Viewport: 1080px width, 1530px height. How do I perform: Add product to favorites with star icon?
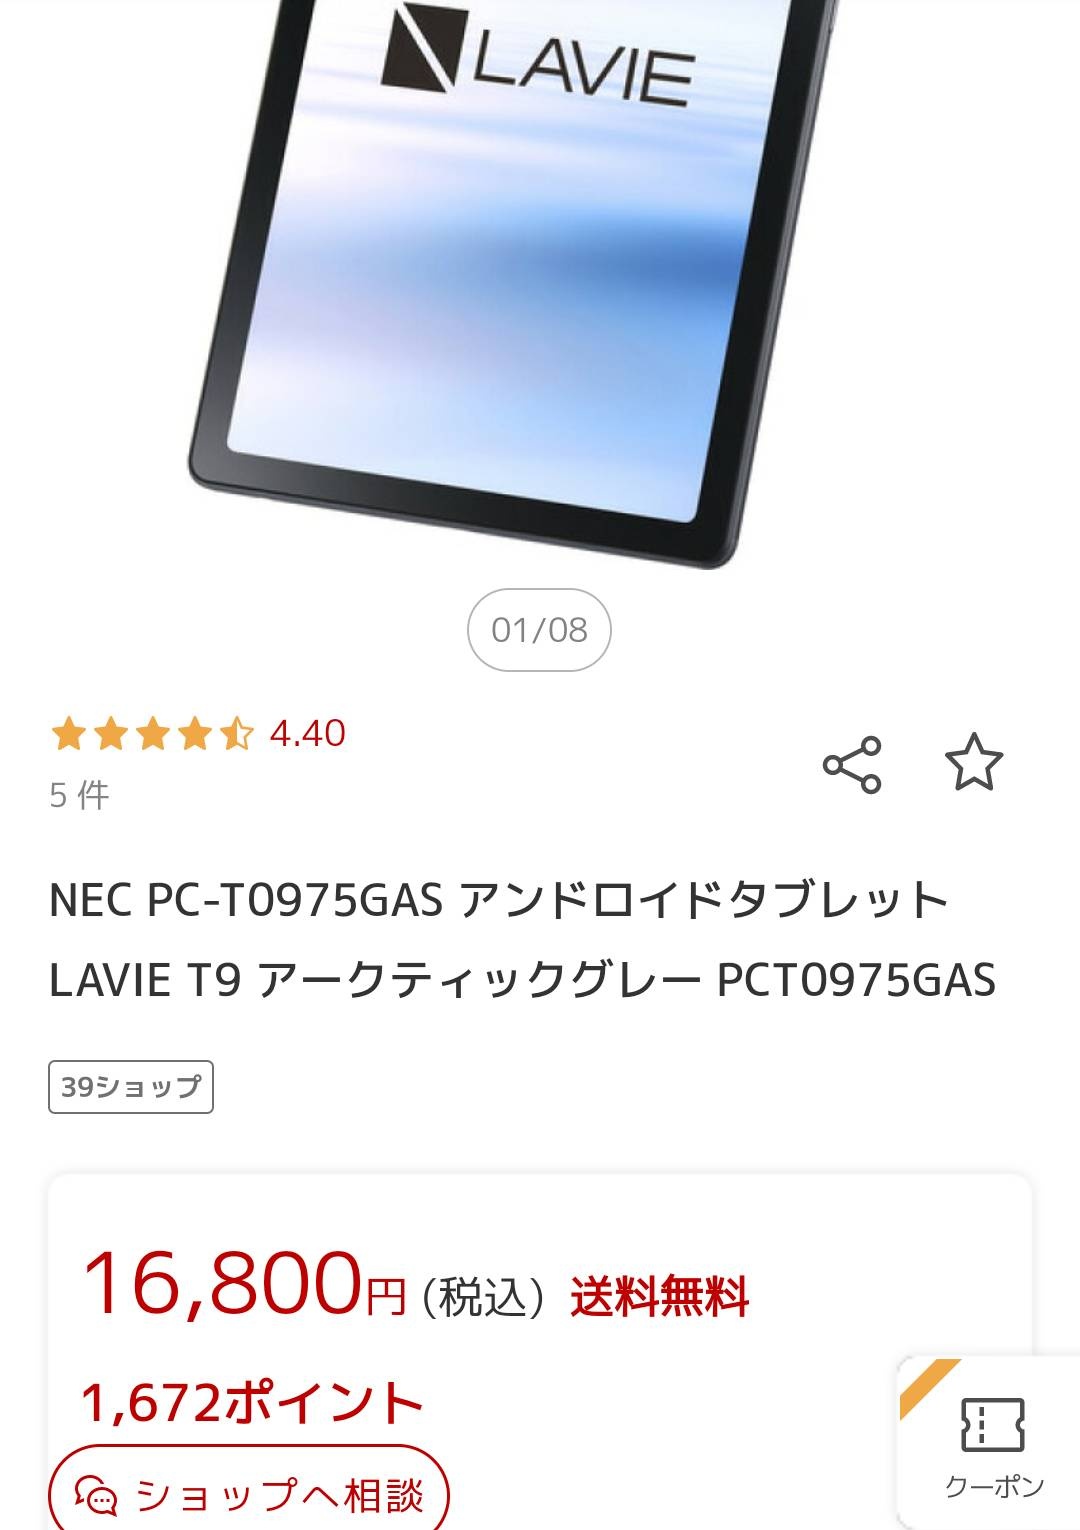pos(974,763)
